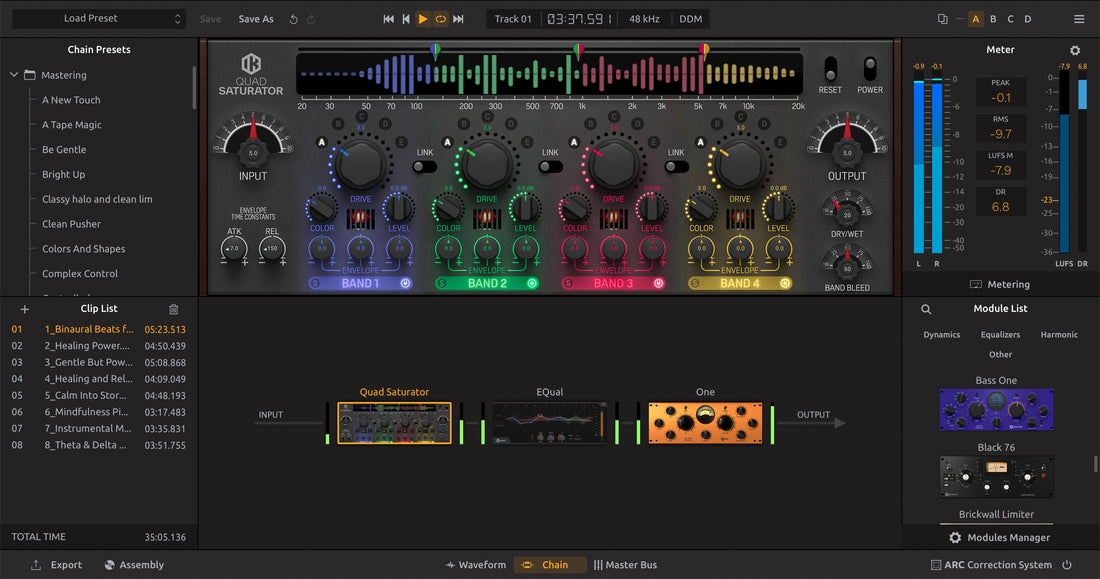
Task: Click the undo arrow icon
Action: pyautogui.click(x=293, y=19)
